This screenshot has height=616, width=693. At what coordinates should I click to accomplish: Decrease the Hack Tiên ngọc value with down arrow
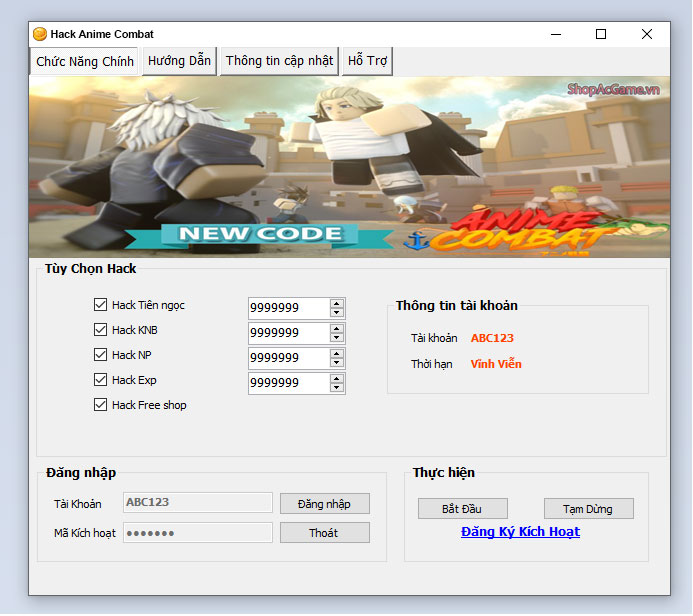pos(337,312)
